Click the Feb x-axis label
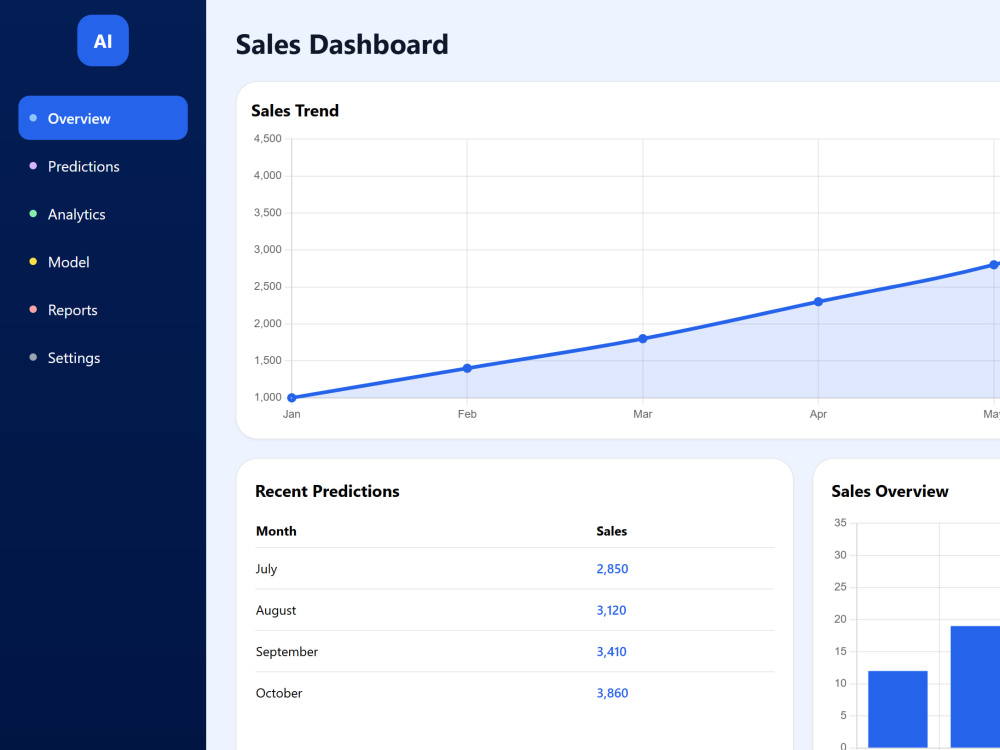This screenshot has width=1000, height=750. click(467, 415)
